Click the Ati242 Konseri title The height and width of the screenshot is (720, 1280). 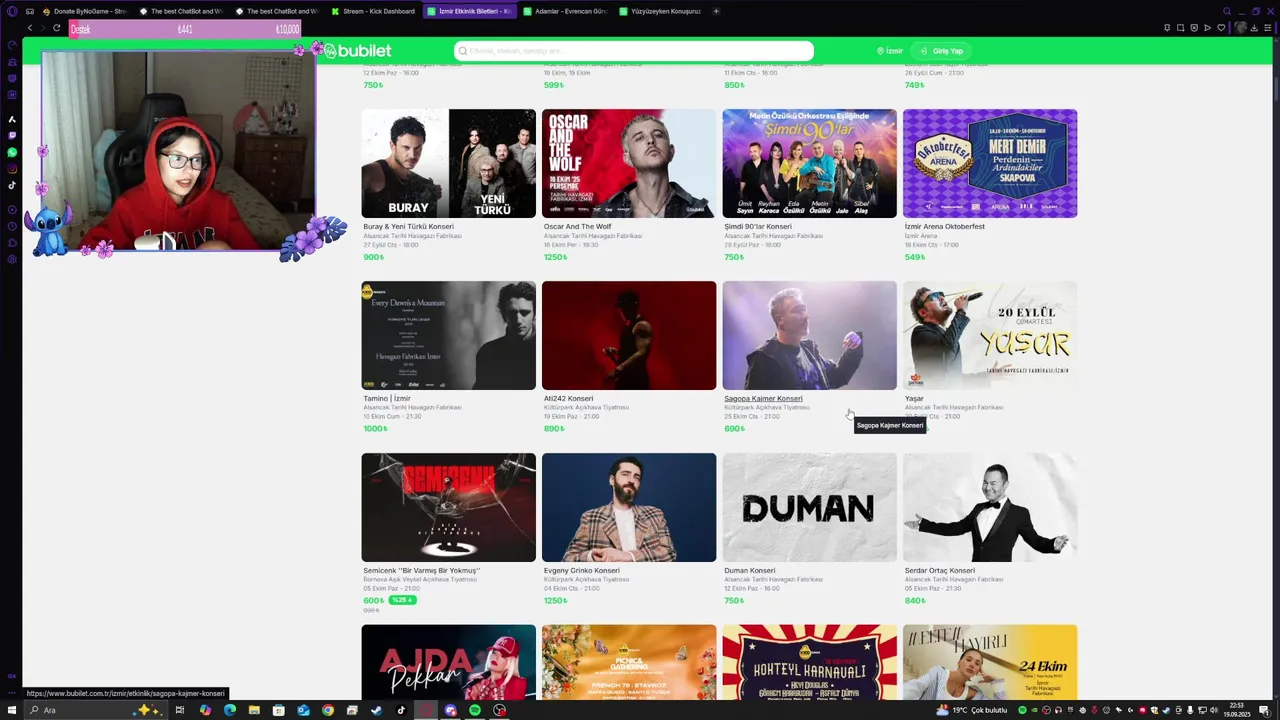click(x=569, y=398)
